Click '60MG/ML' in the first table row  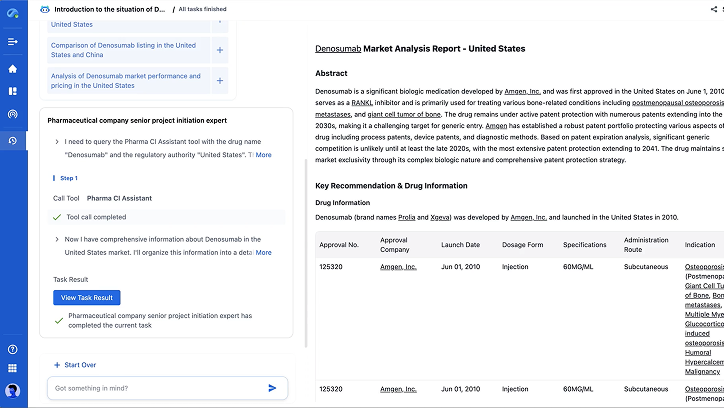(578, 267)
